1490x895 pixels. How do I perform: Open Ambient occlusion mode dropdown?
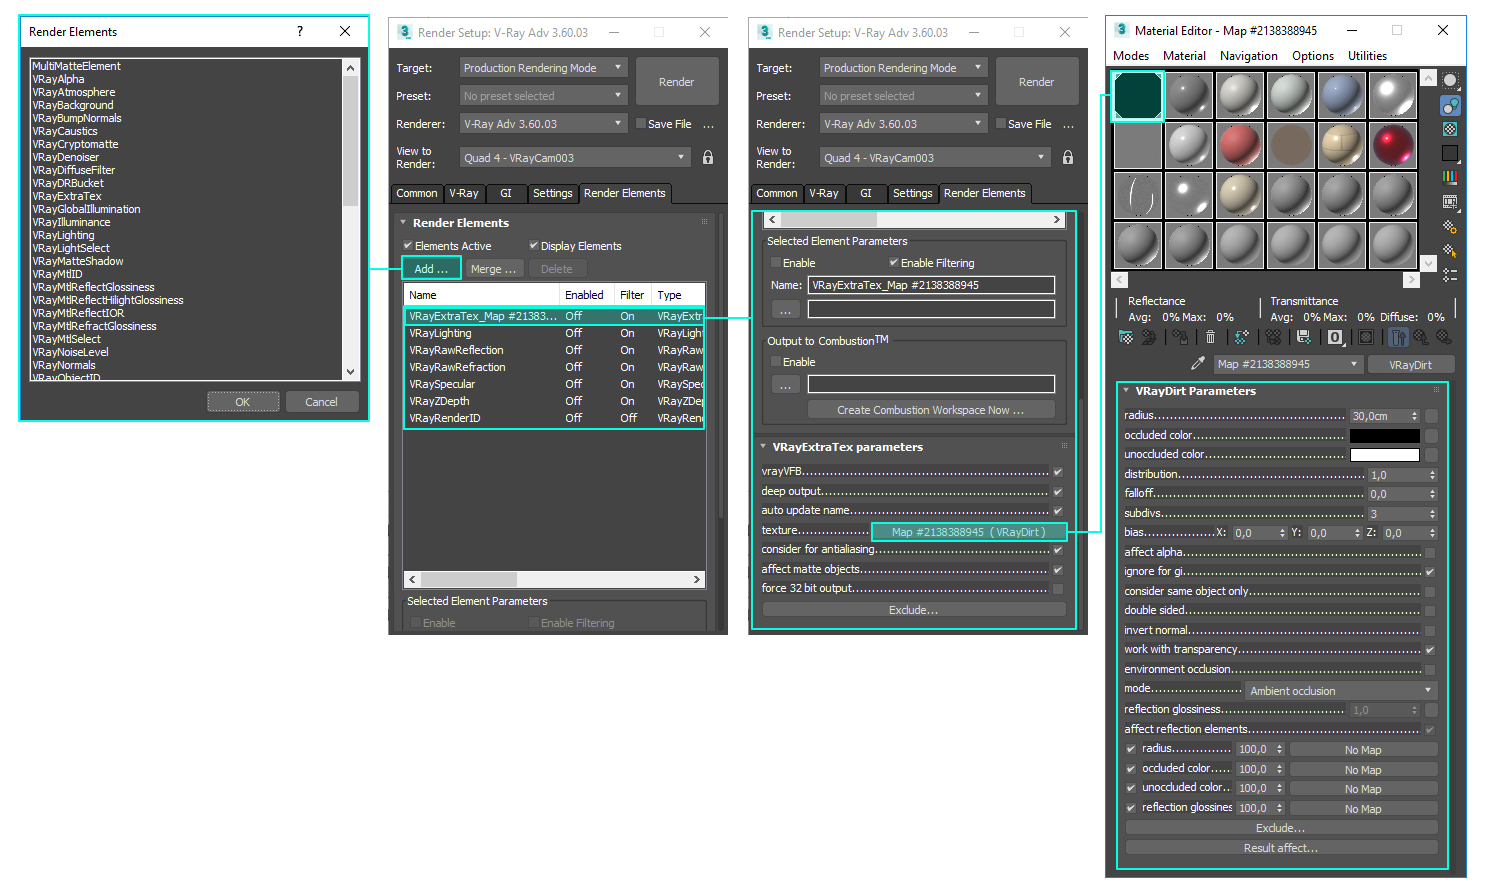[x=1340, y=691]
